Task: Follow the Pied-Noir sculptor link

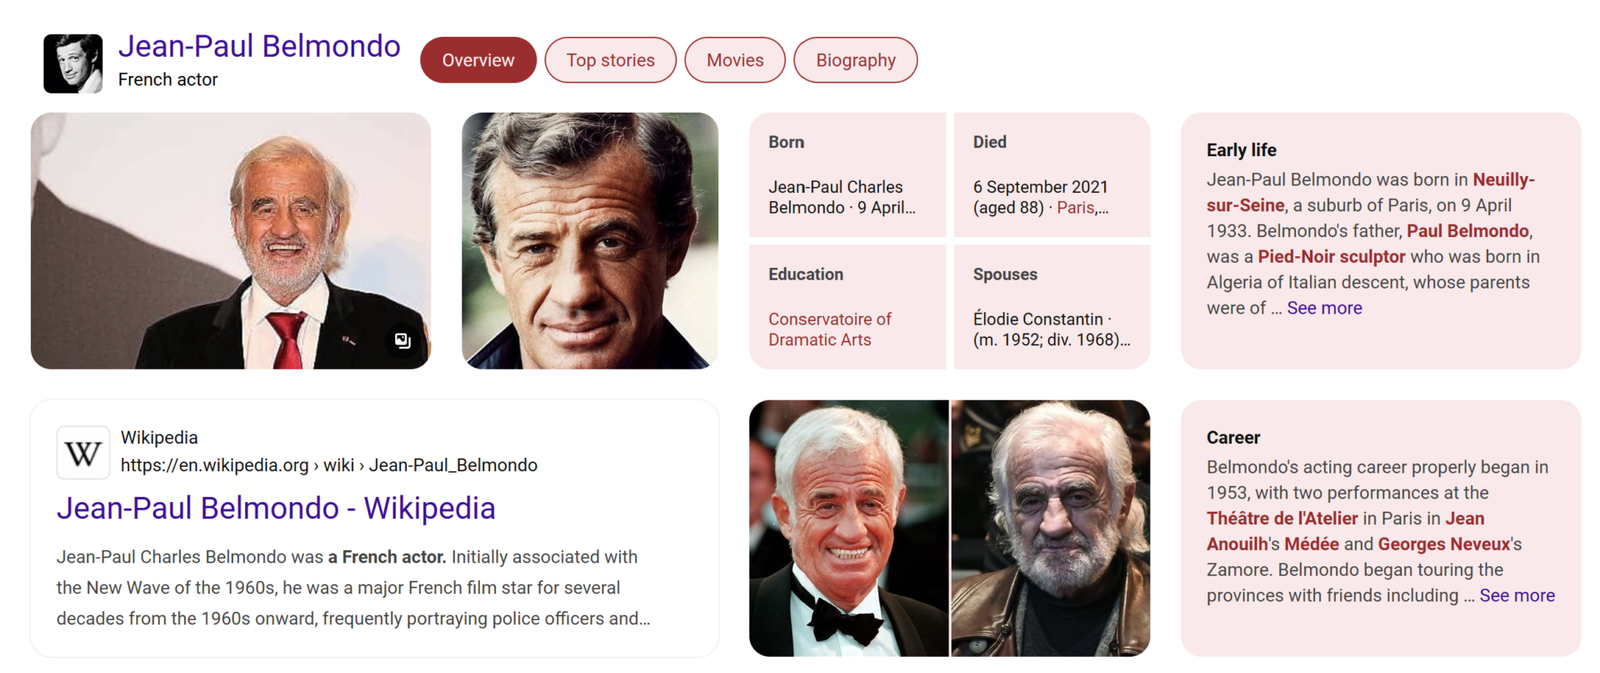Action: (x=1330, y=257)
